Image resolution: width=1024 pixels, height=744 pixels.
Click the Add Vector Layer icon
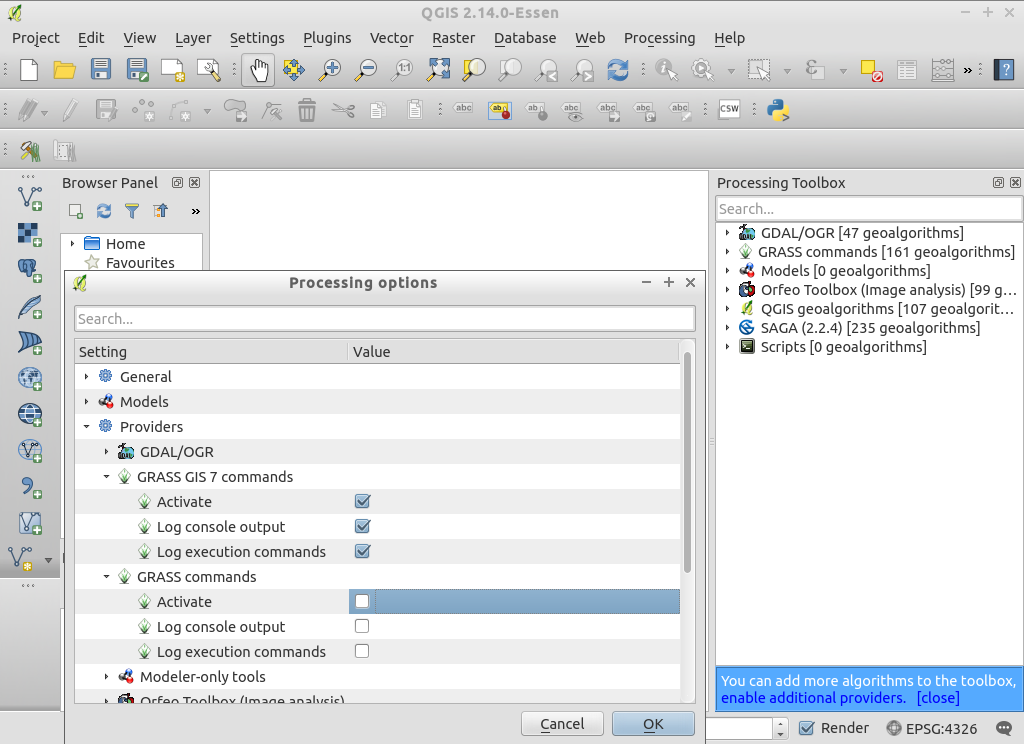click(30, 198)
